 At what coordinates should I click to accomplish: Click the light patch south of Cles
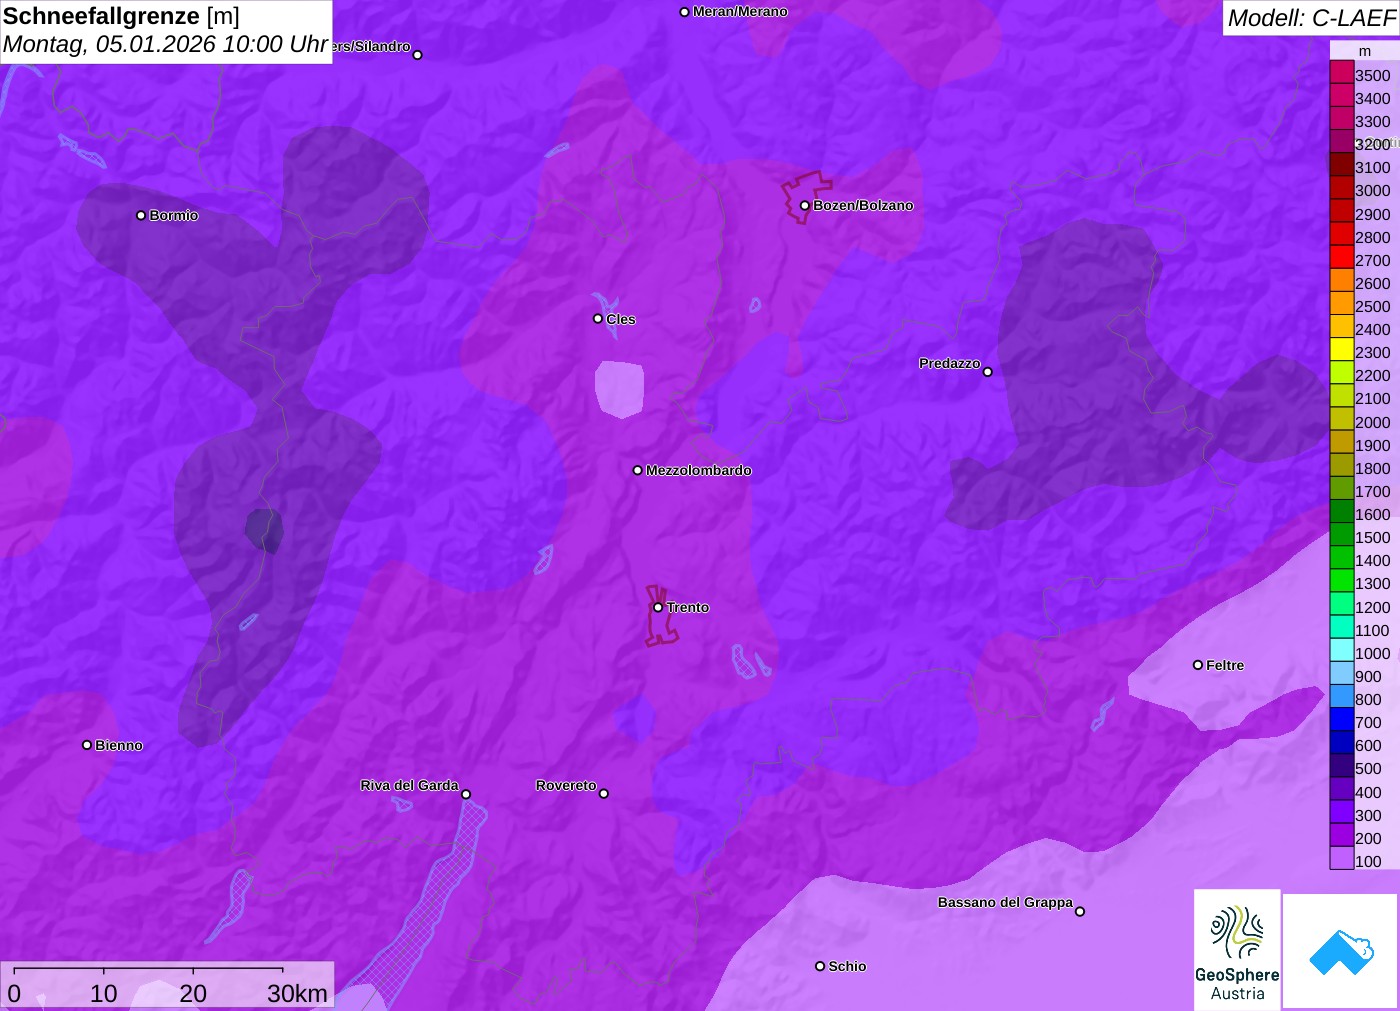[620, 389]
